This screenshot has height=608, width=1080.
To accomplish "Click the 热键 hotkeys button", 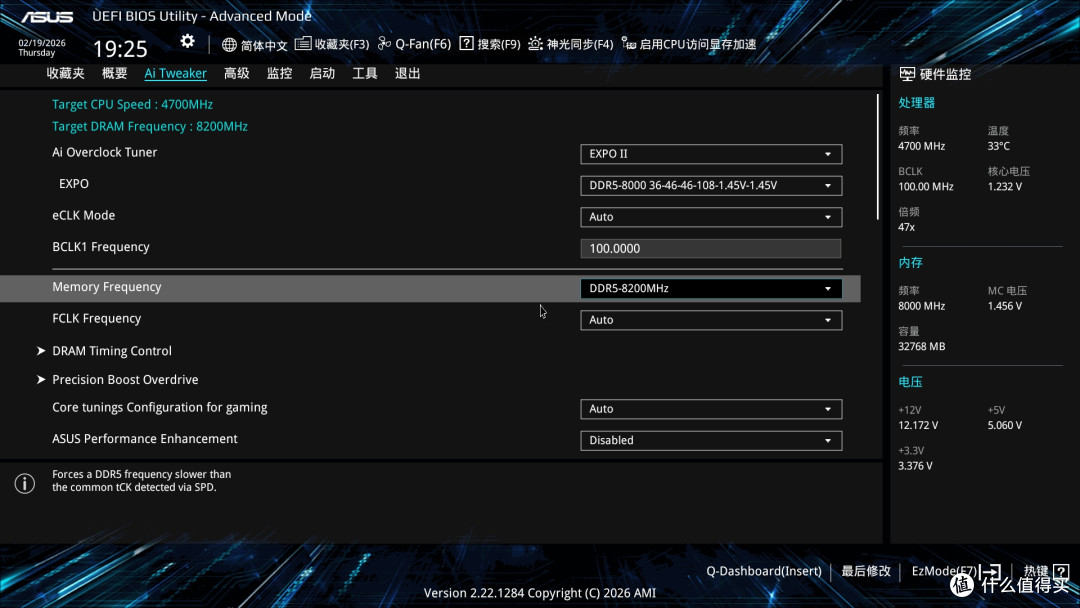I will (1035, 571).
